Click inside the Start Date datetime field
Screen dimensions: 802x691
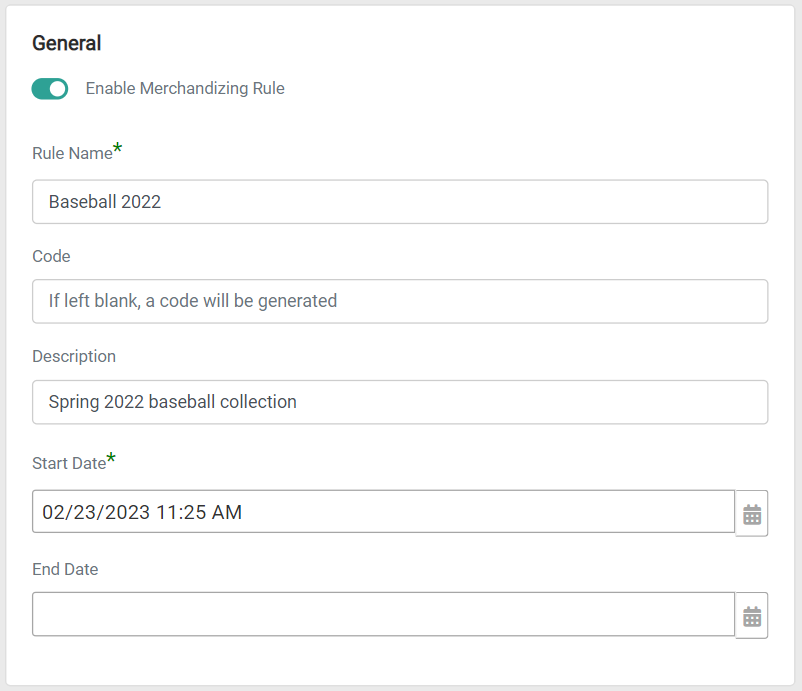click(x=384, y=511)
